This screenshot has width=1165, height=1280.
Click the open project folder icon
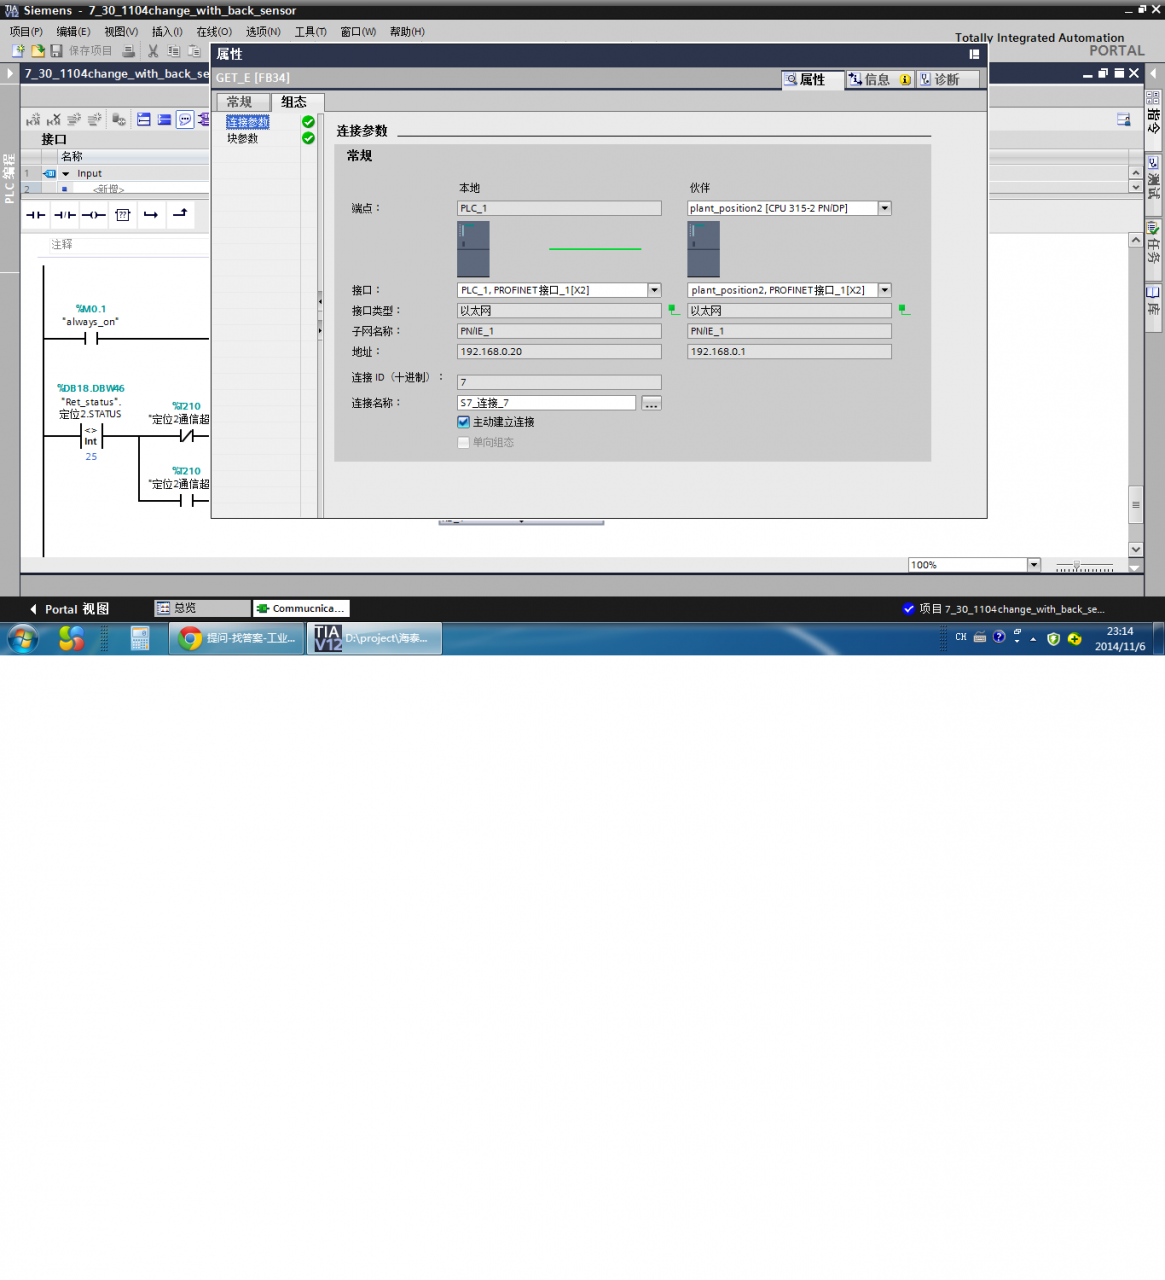tap(37, 51)
